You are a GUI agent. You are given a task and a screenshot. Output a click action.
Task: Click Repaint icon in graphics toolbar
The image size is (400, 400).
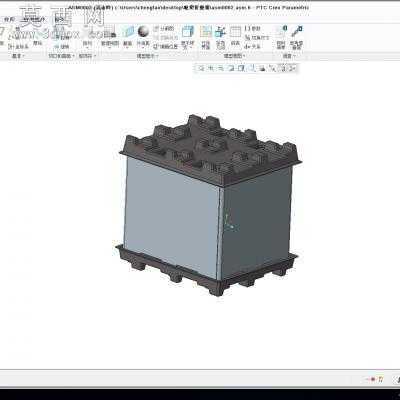coord(230,68)
